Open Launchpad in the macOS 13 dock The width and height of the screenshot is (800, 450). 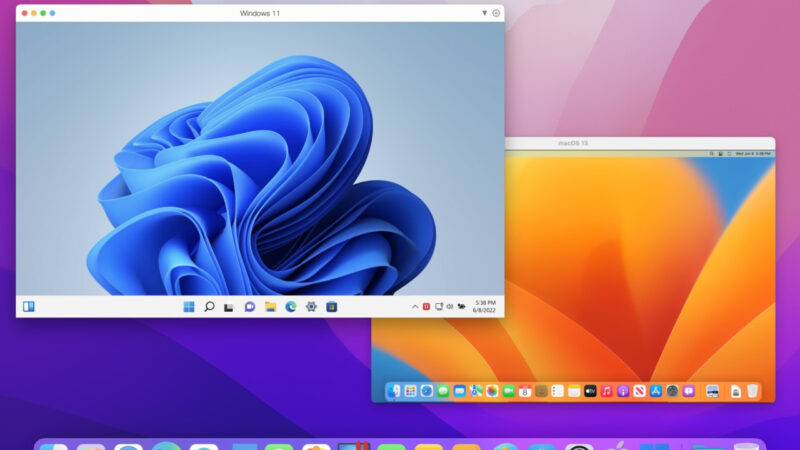coord(410,391)
